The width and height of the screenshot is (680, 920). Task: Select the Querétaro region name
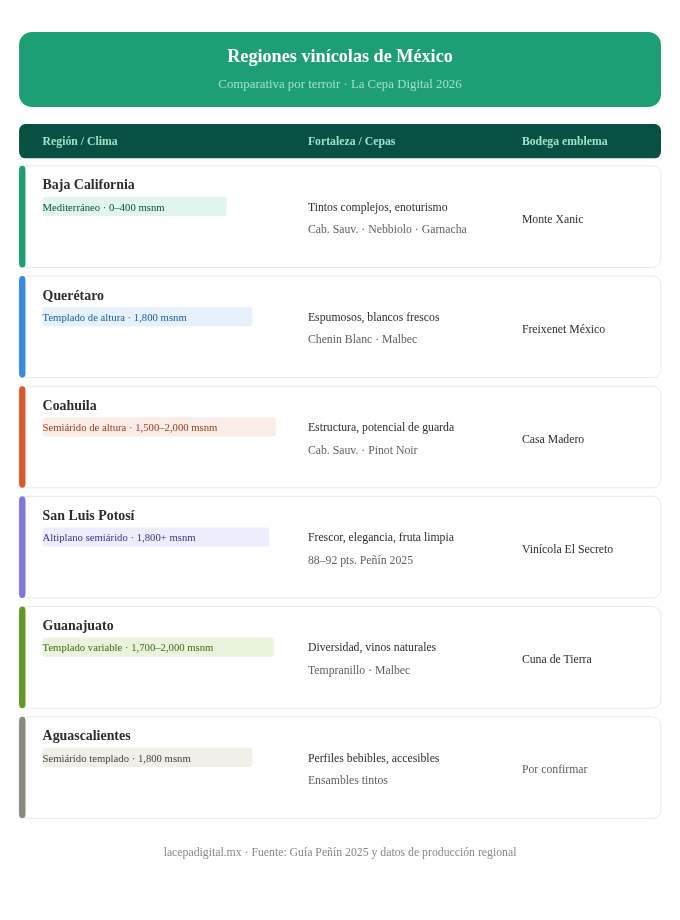pyautogui.click(x=73, y=295)
